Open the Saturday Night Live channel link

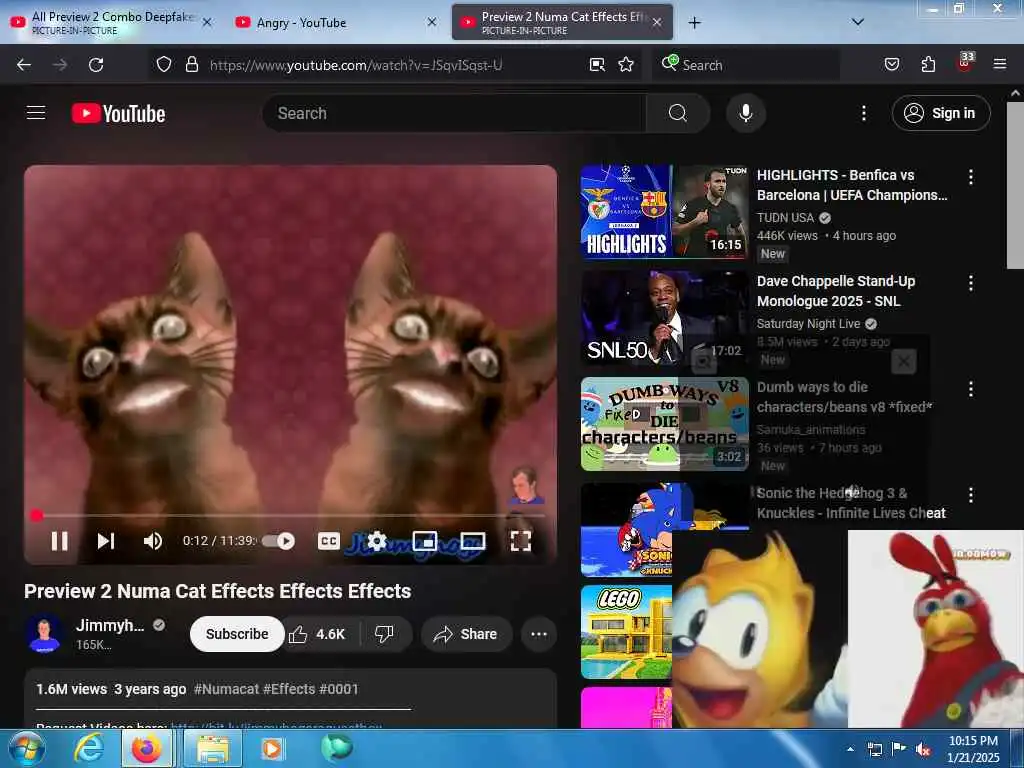click(808, 323)
